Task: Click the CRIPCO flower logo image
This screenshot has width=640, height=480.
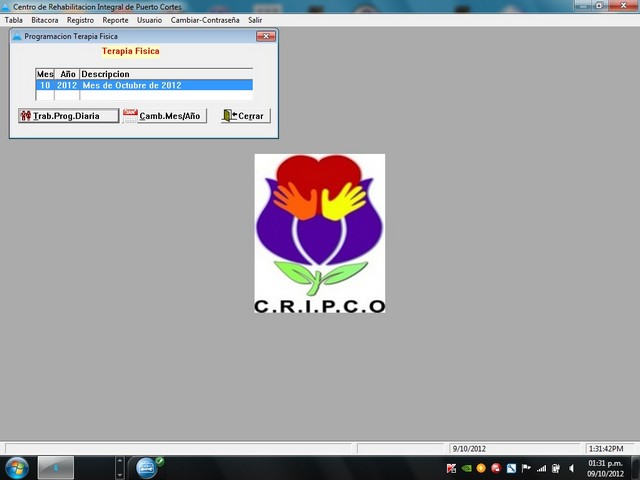Action: point(320,233)
